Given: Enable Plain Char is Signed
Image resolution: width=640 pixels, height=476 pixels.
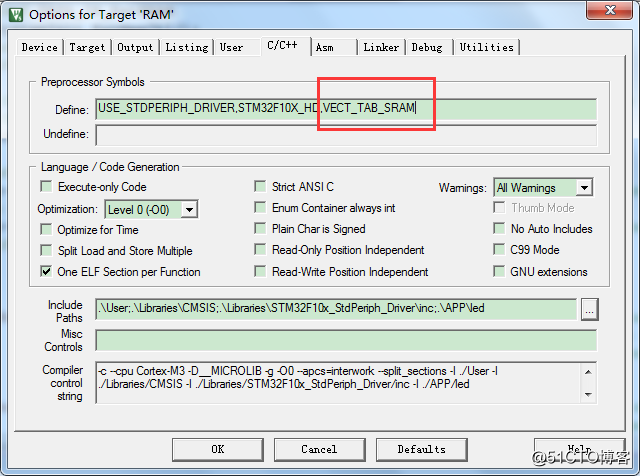Looking at the screenshot, I should point(260,229).
